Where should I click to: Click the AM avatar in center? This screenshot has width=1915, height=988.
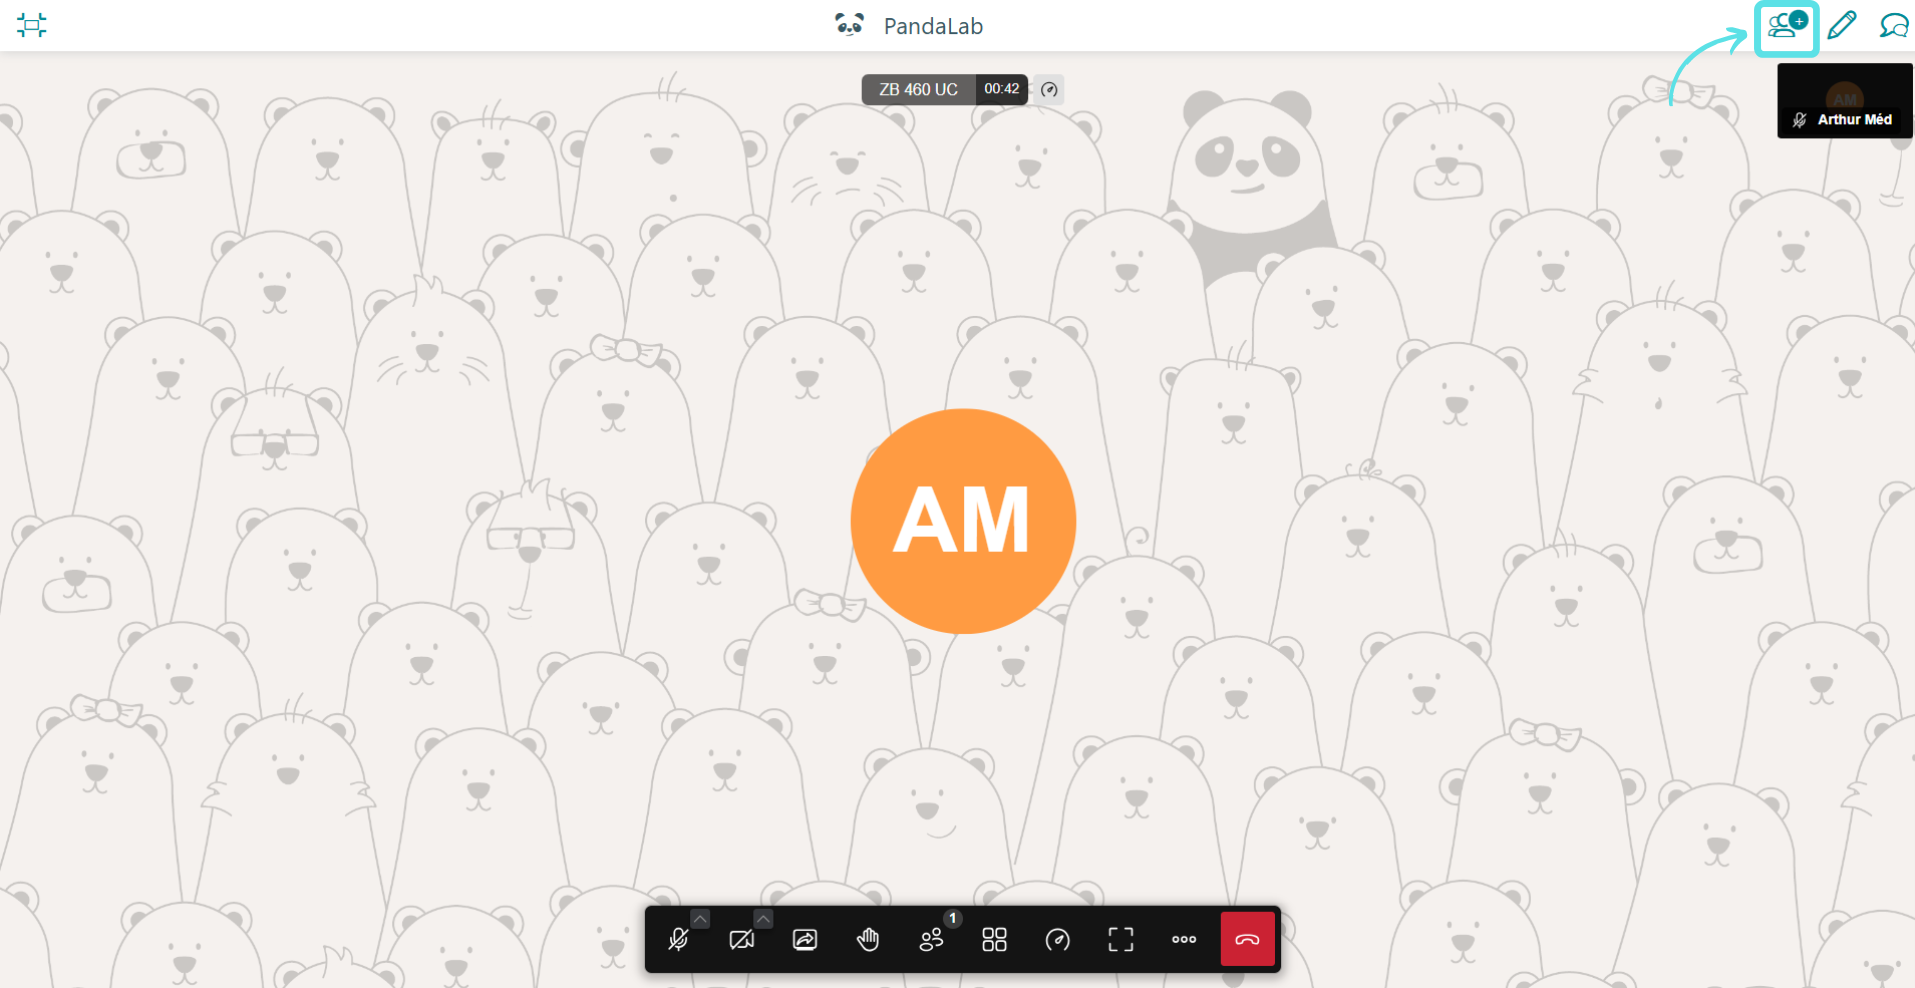[x=963, y=521]
